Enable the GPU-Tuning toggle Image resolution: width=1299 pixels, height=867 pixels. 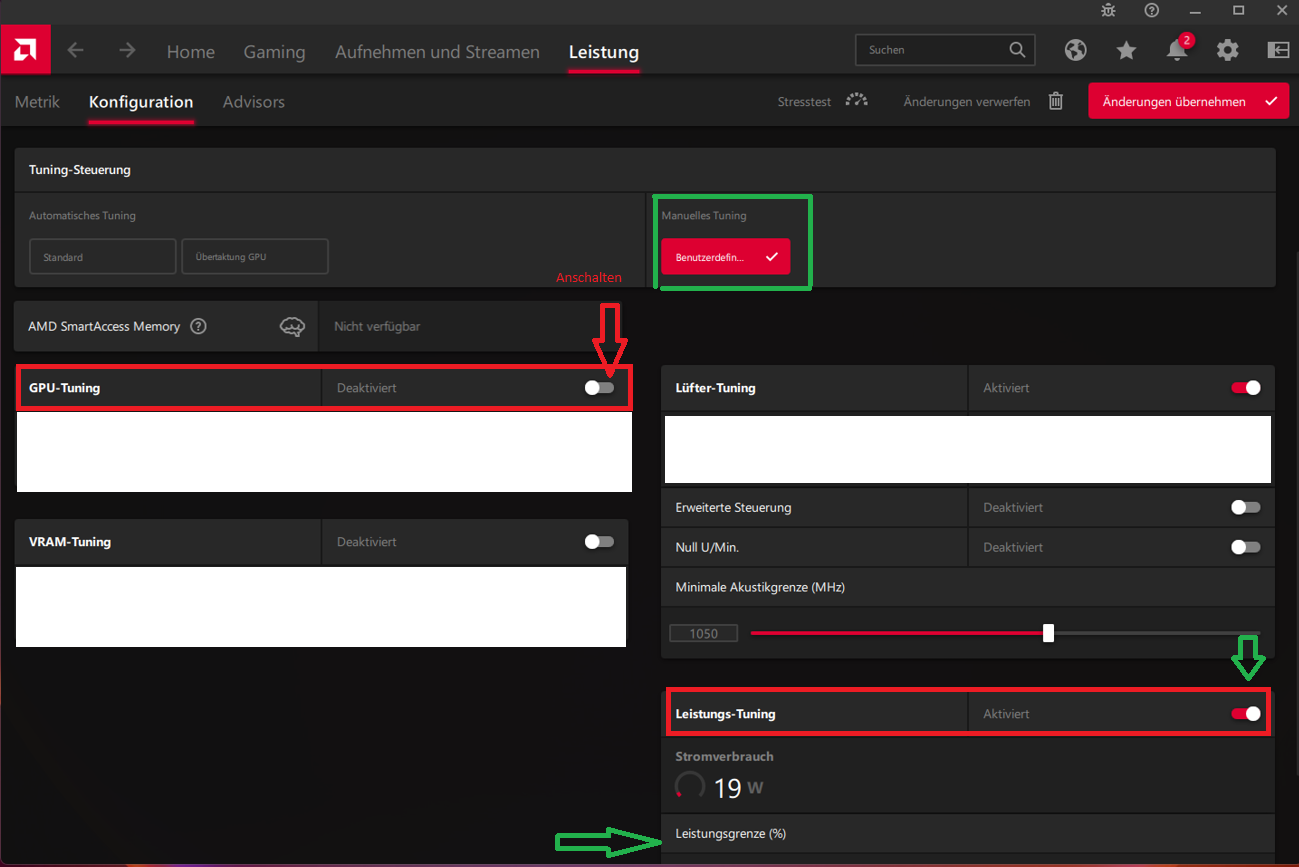pos(599,387)
